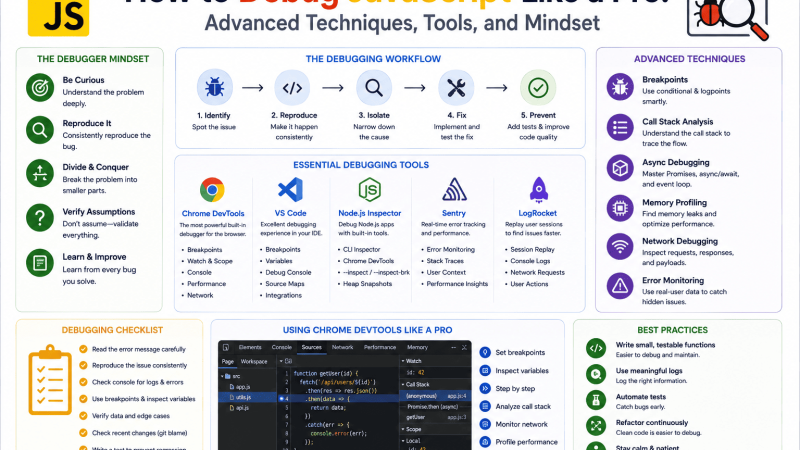
Task: Click the bug magnifier icon in header
Action: (728, 19)
